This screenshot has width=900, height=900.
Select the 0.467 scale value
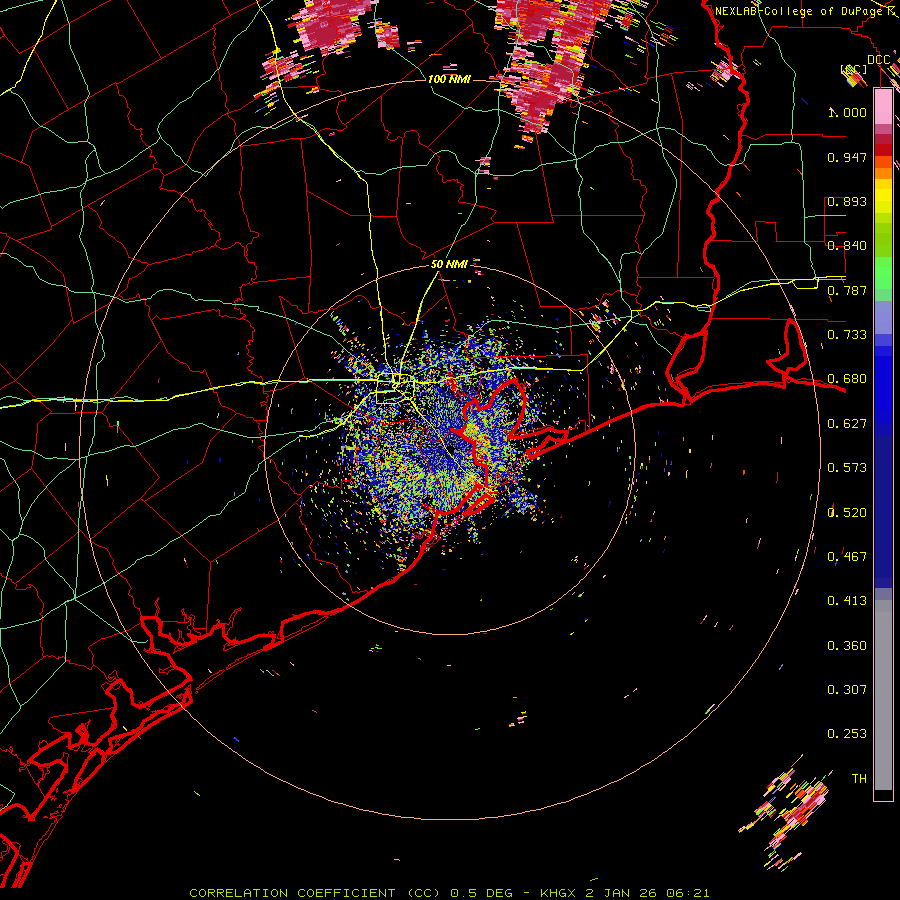click(847, 557)
